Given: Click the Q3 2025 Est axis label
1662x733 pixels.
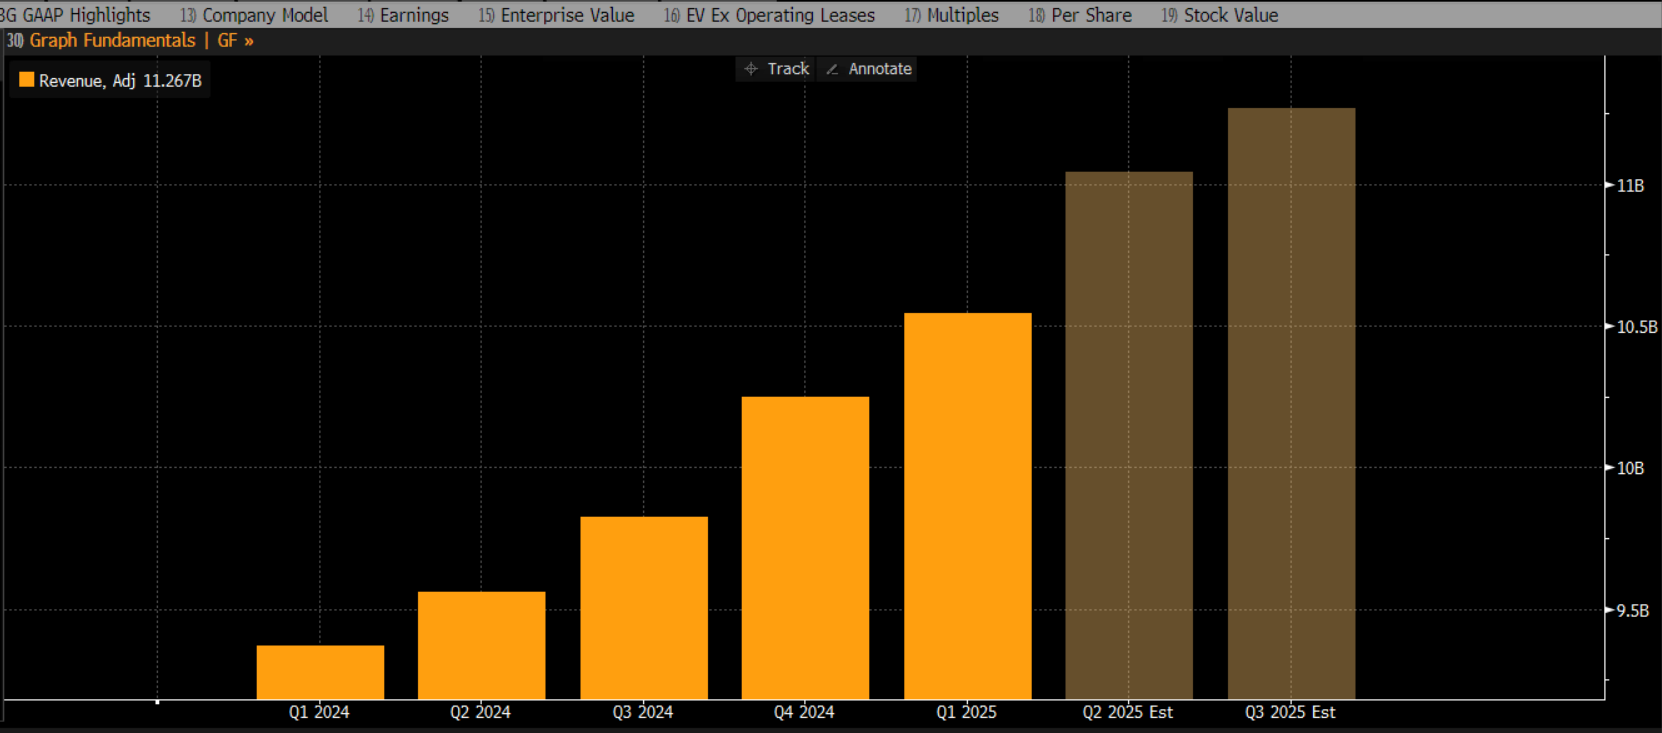Looking at the screenshot, I should pos(1290,712).
